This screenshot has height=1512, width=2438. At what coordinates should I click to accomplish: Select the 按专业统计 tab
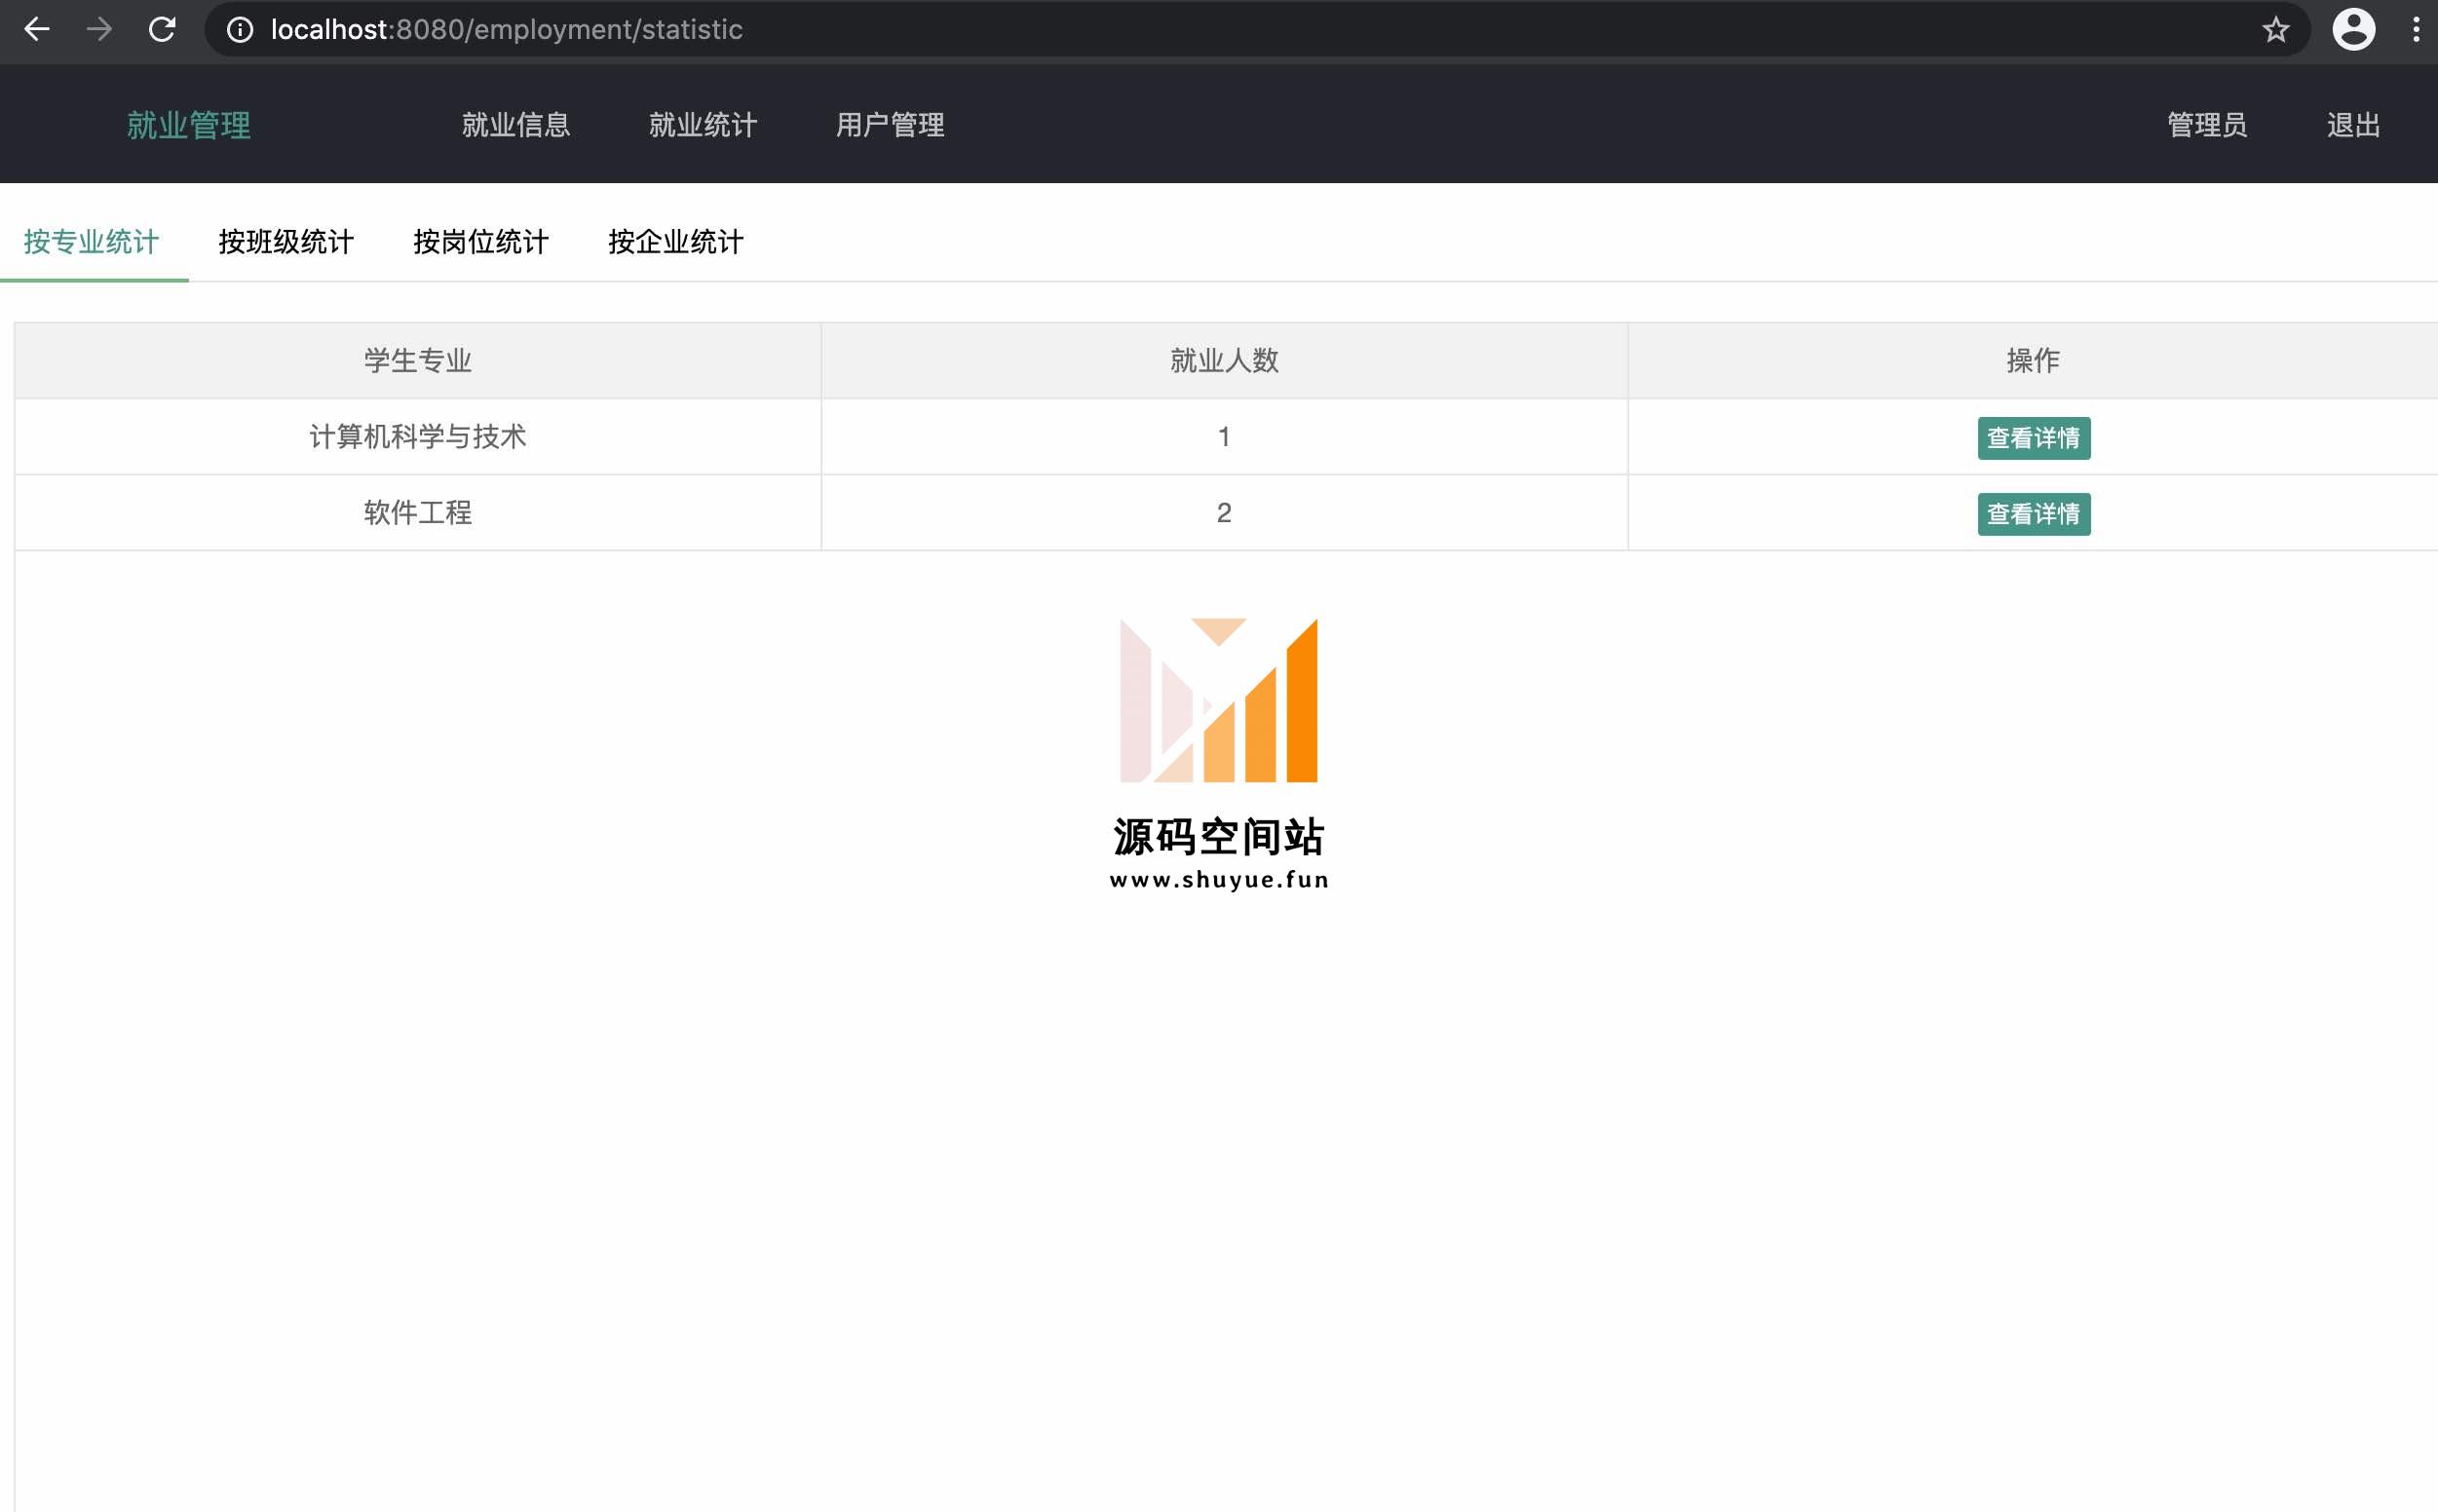(x=92, y=242)
